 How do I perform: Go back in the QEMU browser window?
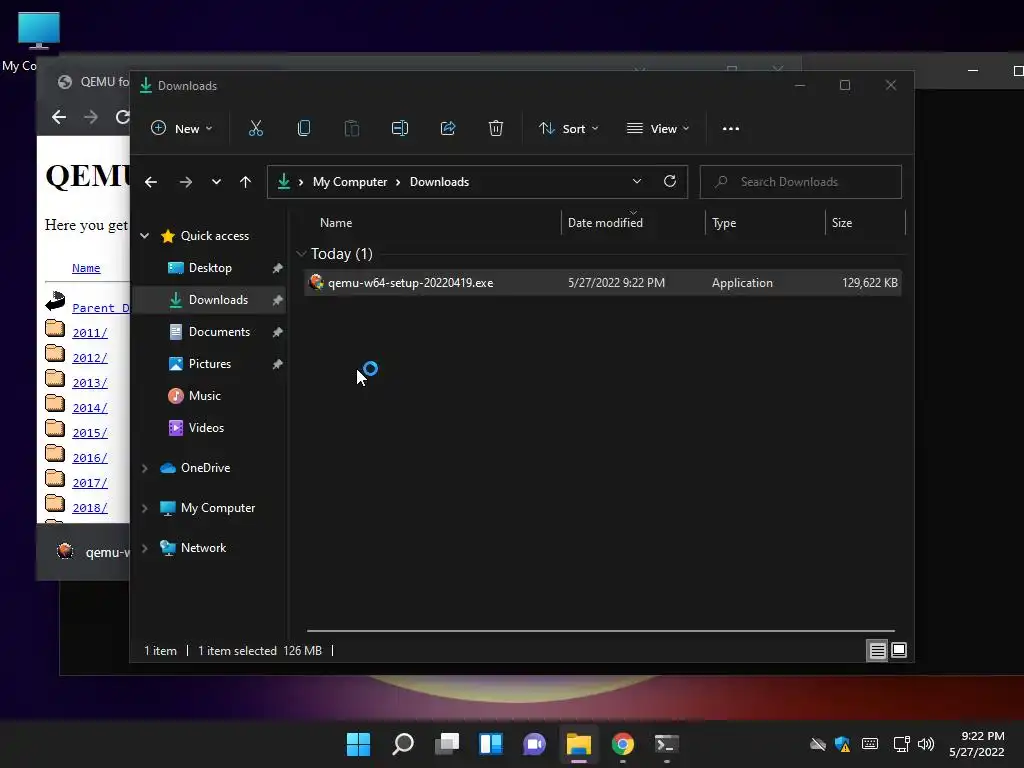tap(59, 117)
